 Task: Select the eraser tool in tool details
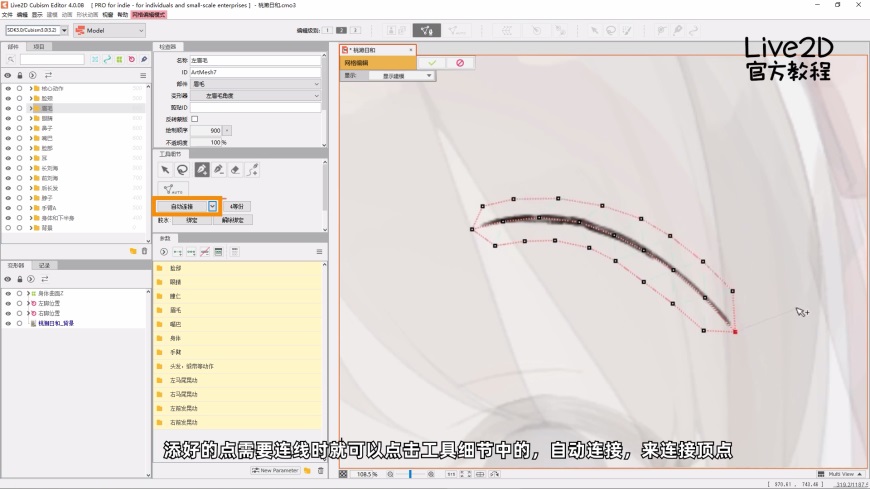pyautogui.click(x=235, y=170)
